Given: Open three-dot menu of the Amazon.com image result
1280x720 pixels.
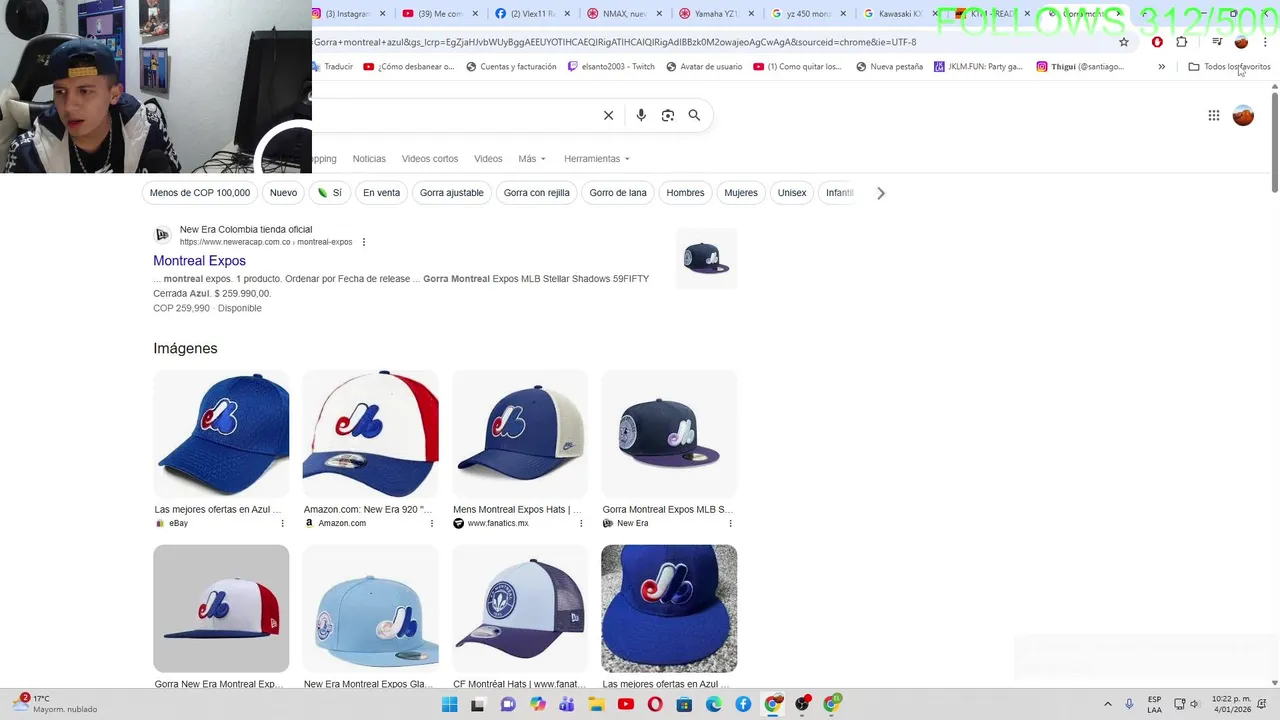Looking at the screenshot, I should [x=432, y=523].
